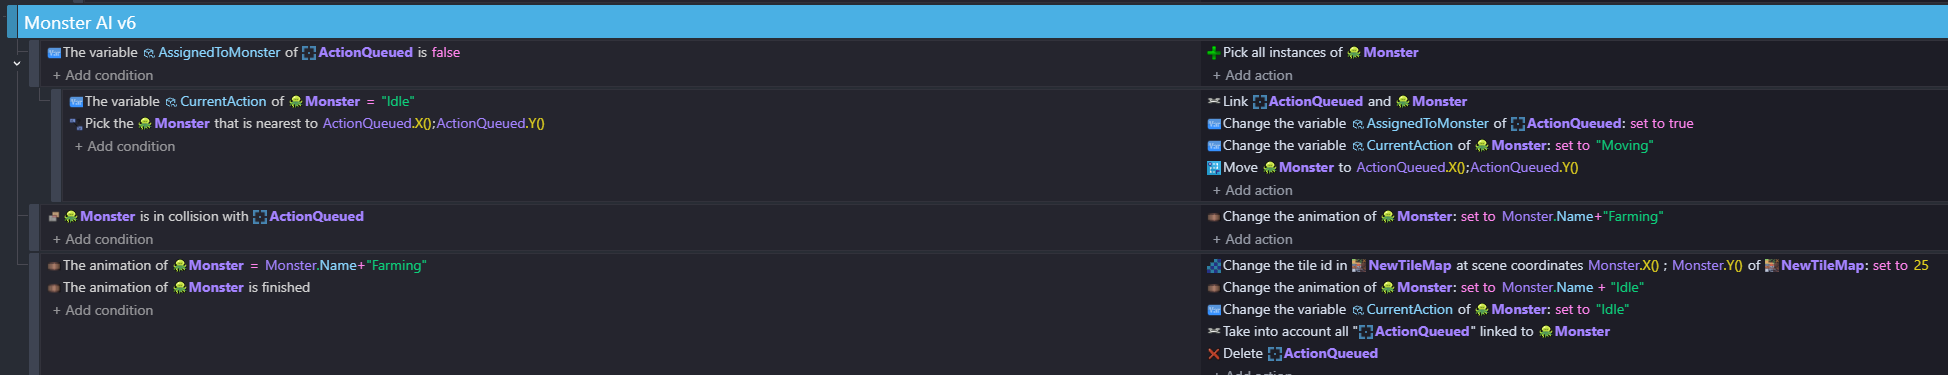
Task: Click the red Delete ActionQueued X icon
Action: point(1213,354)
